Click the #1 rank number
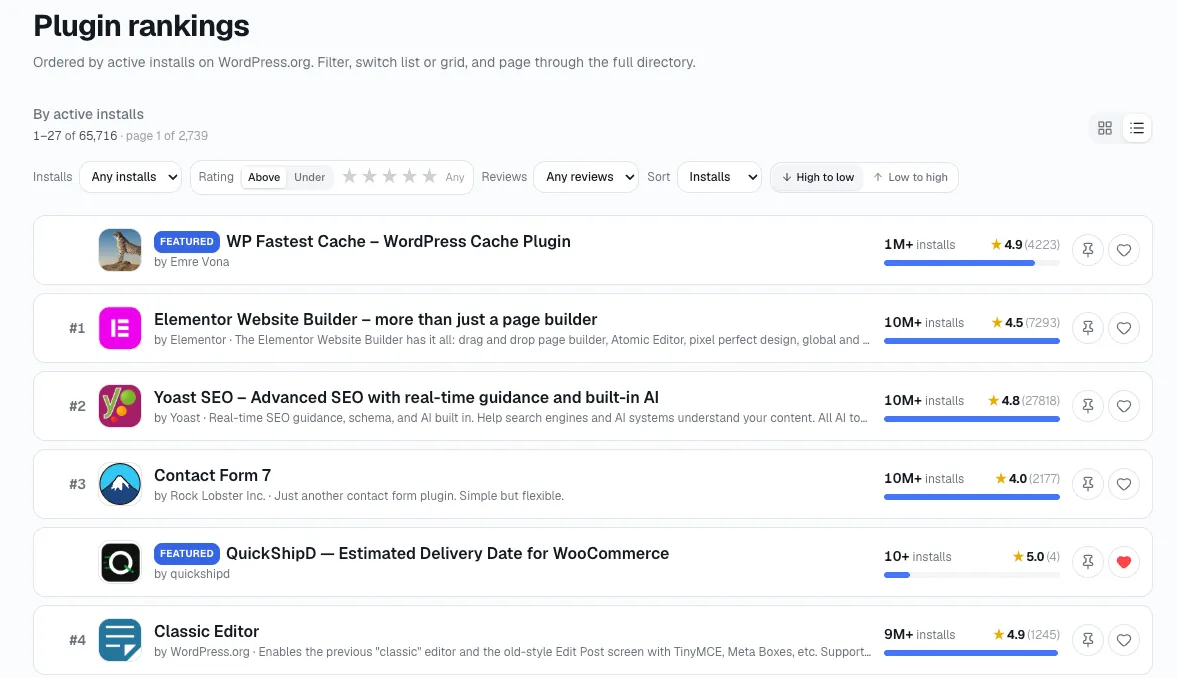 pos(77,328)
